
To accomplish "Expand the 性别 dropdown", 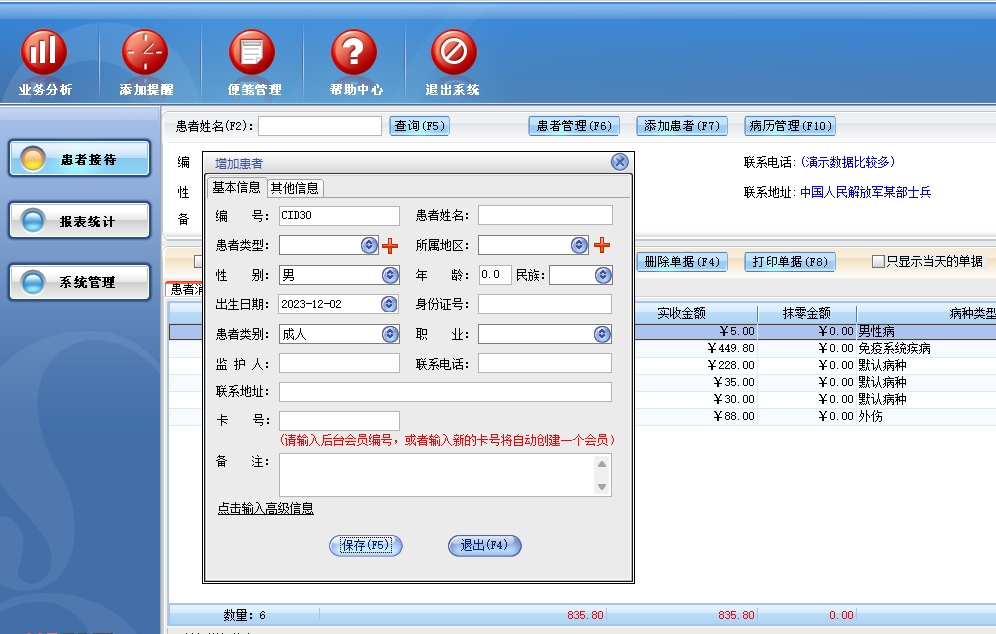I will [390, 275].
